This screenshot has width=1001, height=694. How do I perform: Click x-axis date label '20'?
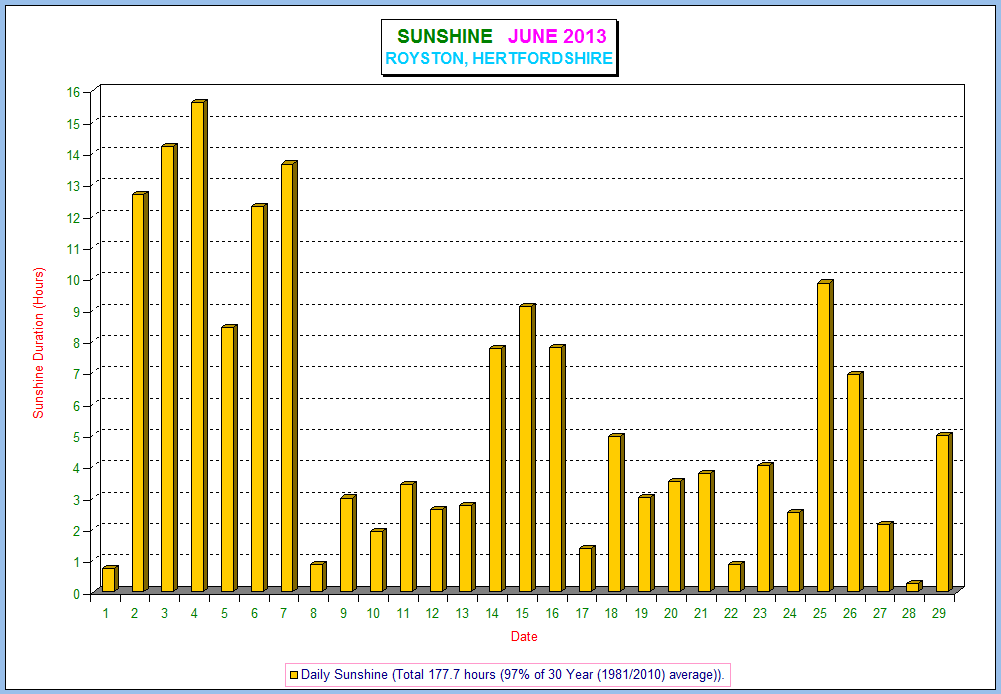[x=671, y=614]
